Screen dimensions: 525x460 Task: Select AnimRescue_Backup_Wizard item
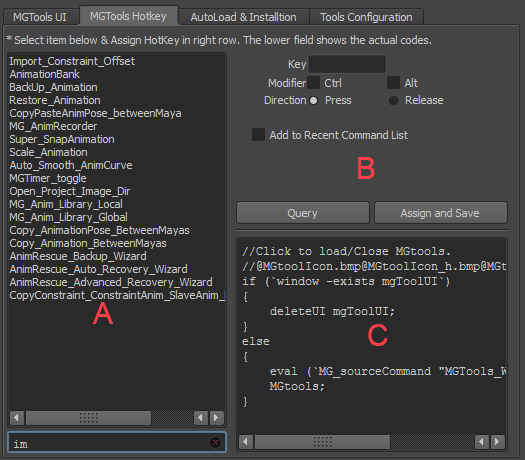[x=78, y=256]
